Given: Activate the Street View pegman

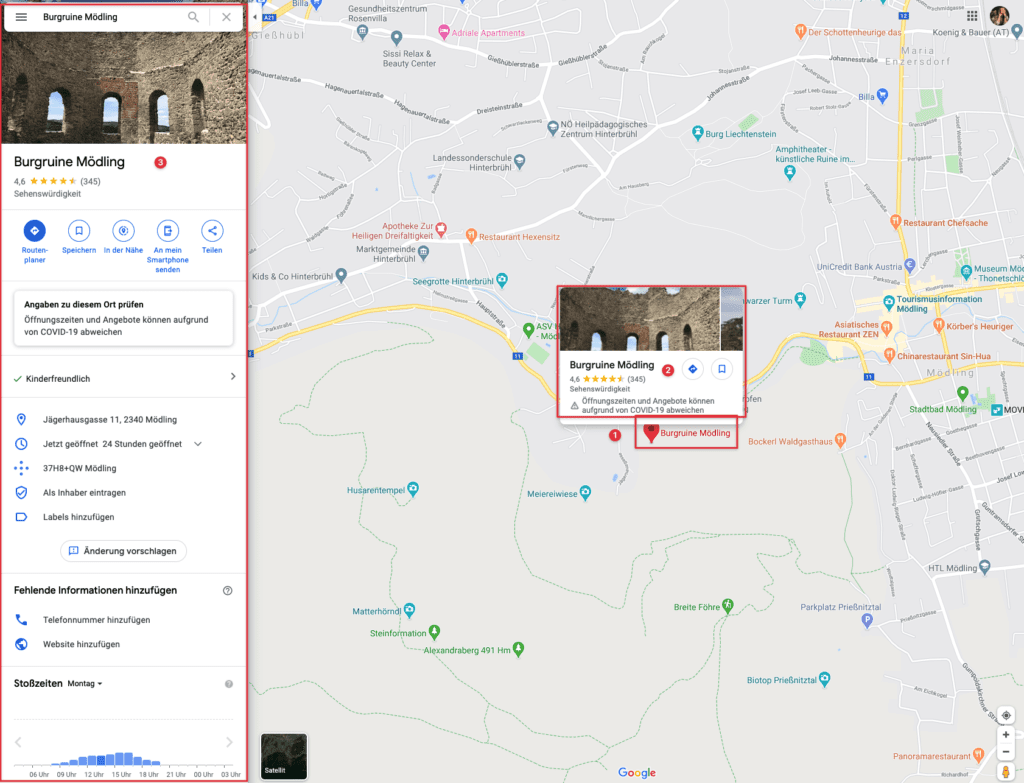Looking at the screenshot, I should tap(1006, 772).
